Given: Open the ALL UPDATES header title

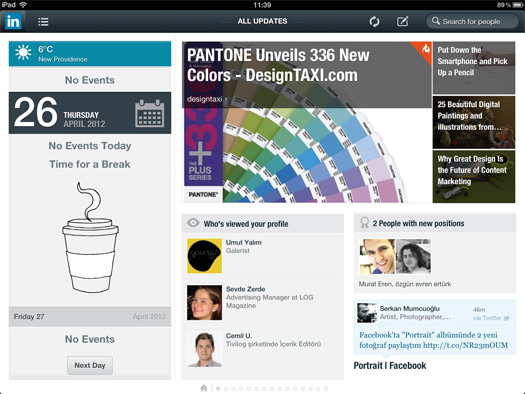Looking at the screenshot, I should 262,21.
